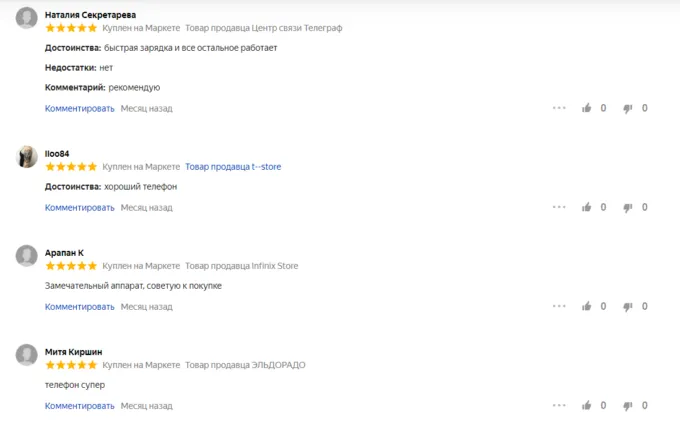
Task: Thumbs down Митя Киршин's review
Action: point(628,405)
